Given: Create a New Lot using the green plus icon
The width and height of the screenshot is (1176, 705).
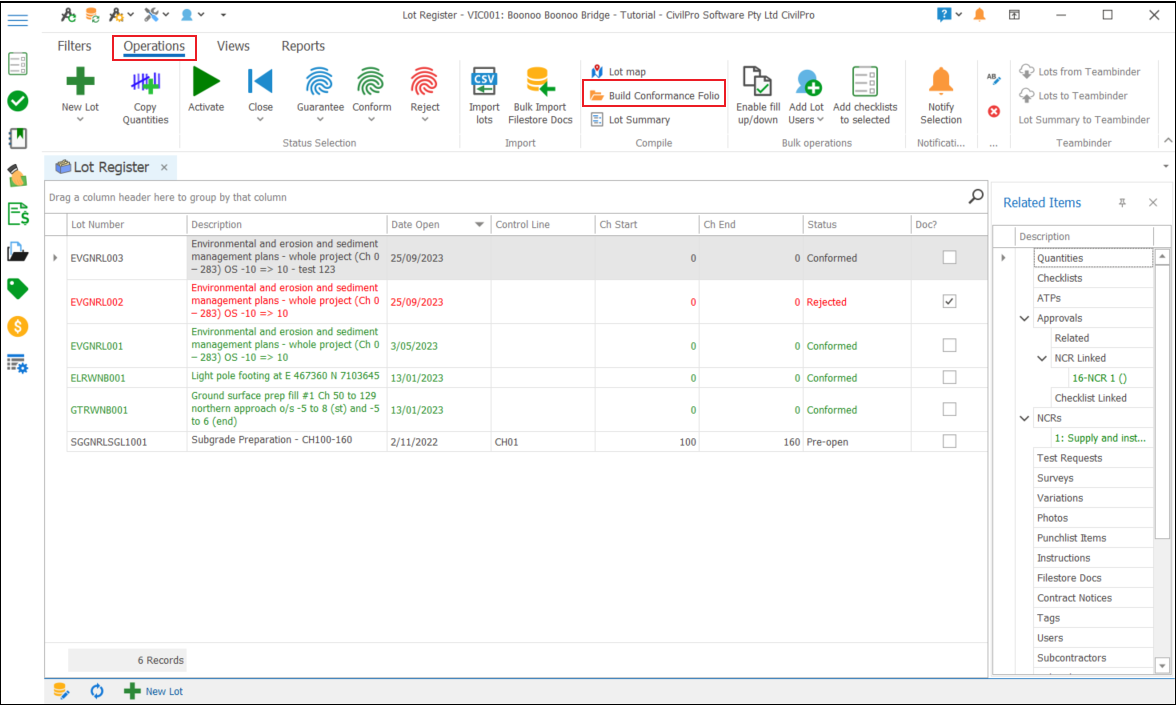Looking at the screenshot, I should pyautogui.click(x=80, y=80).
